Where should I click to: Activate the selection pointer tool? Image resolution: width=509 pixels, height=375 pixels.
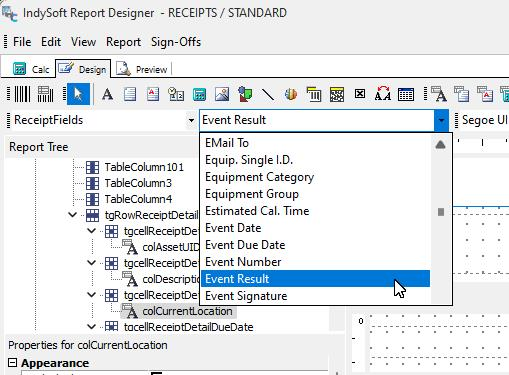click(78, 94)
